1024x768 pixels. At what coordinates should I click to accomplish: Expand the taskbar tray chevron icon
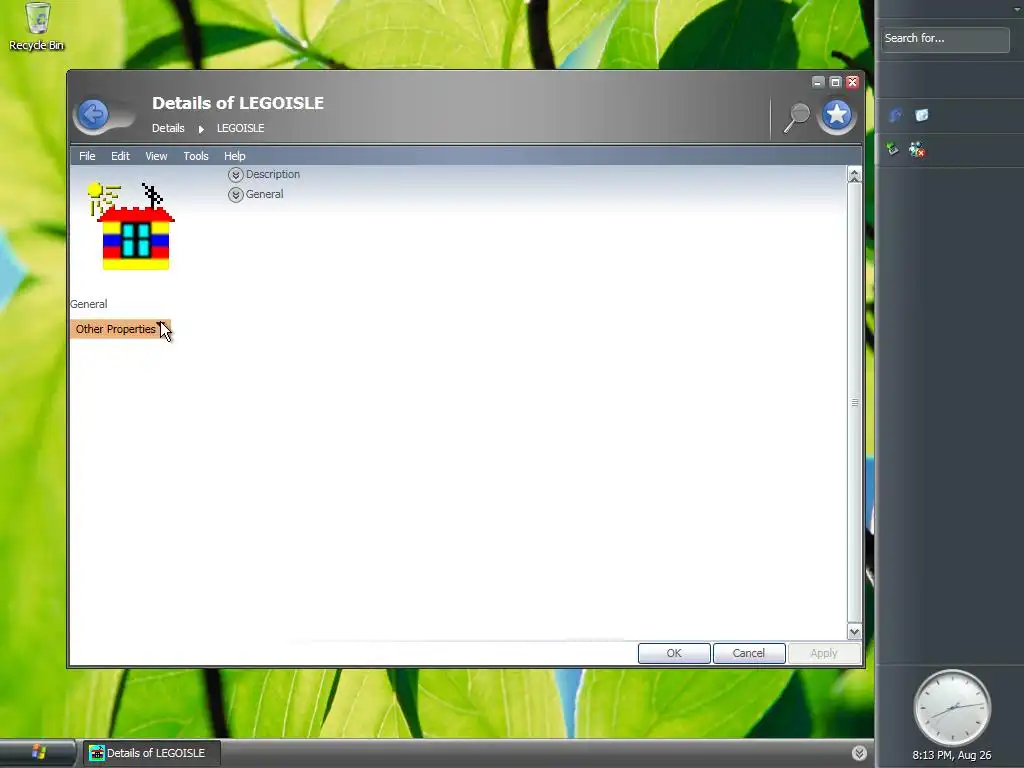[x=859, y=753]
